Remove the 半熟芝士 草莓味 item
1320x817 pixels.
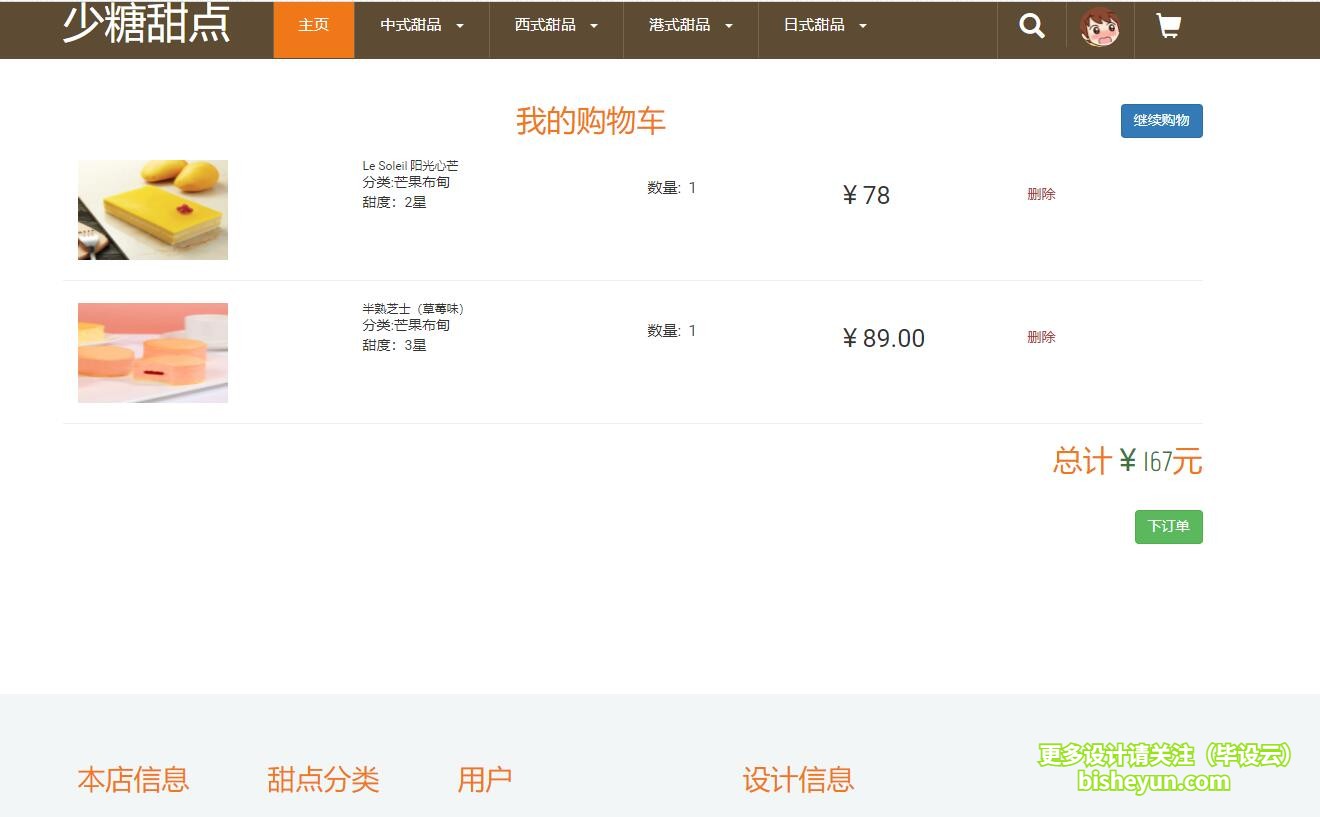pos(1041,337)
